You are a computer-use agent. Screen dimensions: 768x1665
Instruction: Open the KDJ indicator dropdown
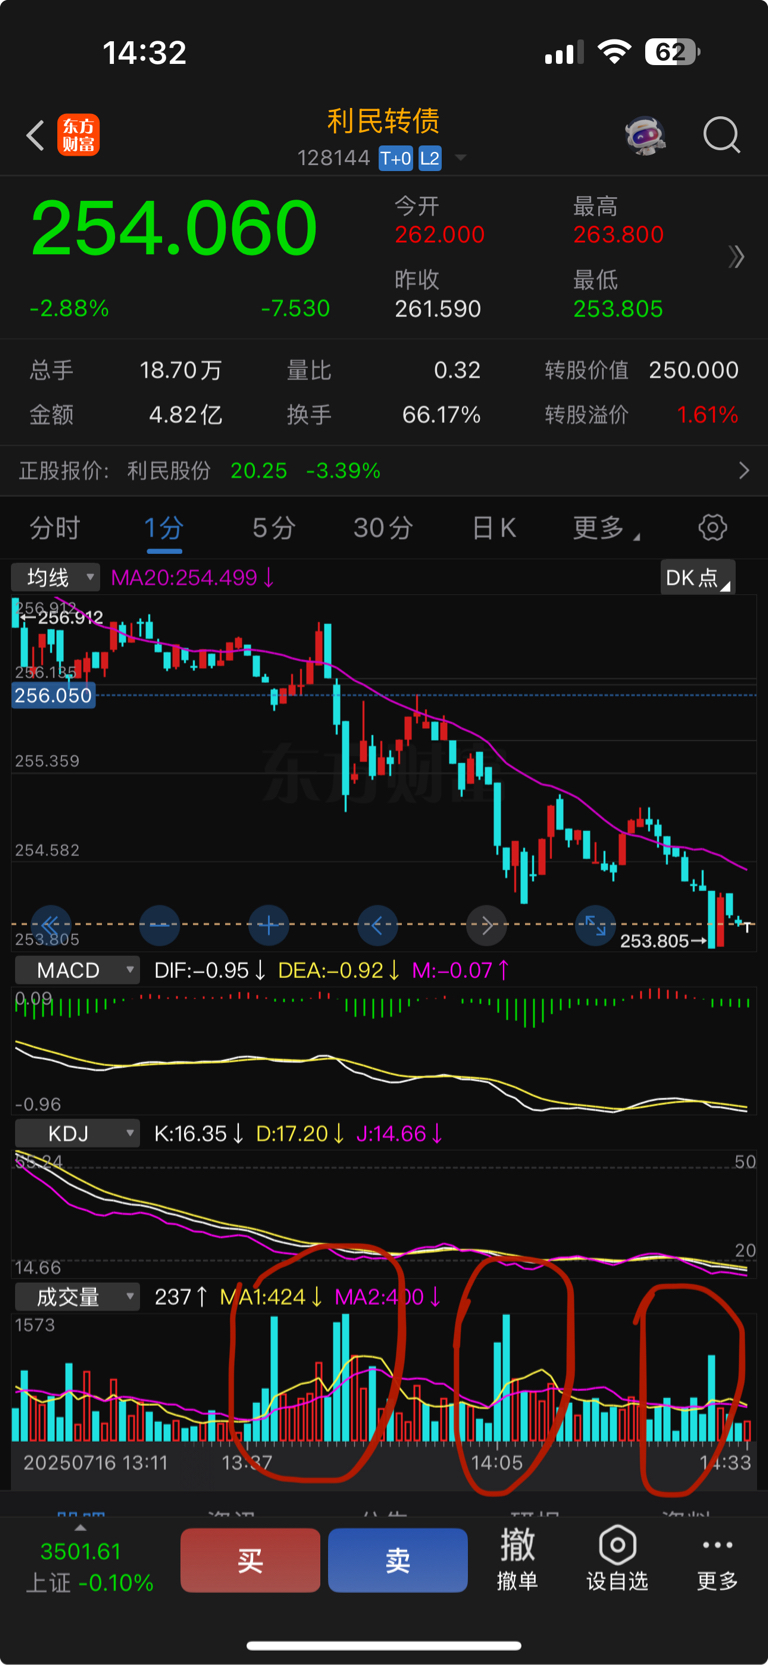[x=76, y=1133]
